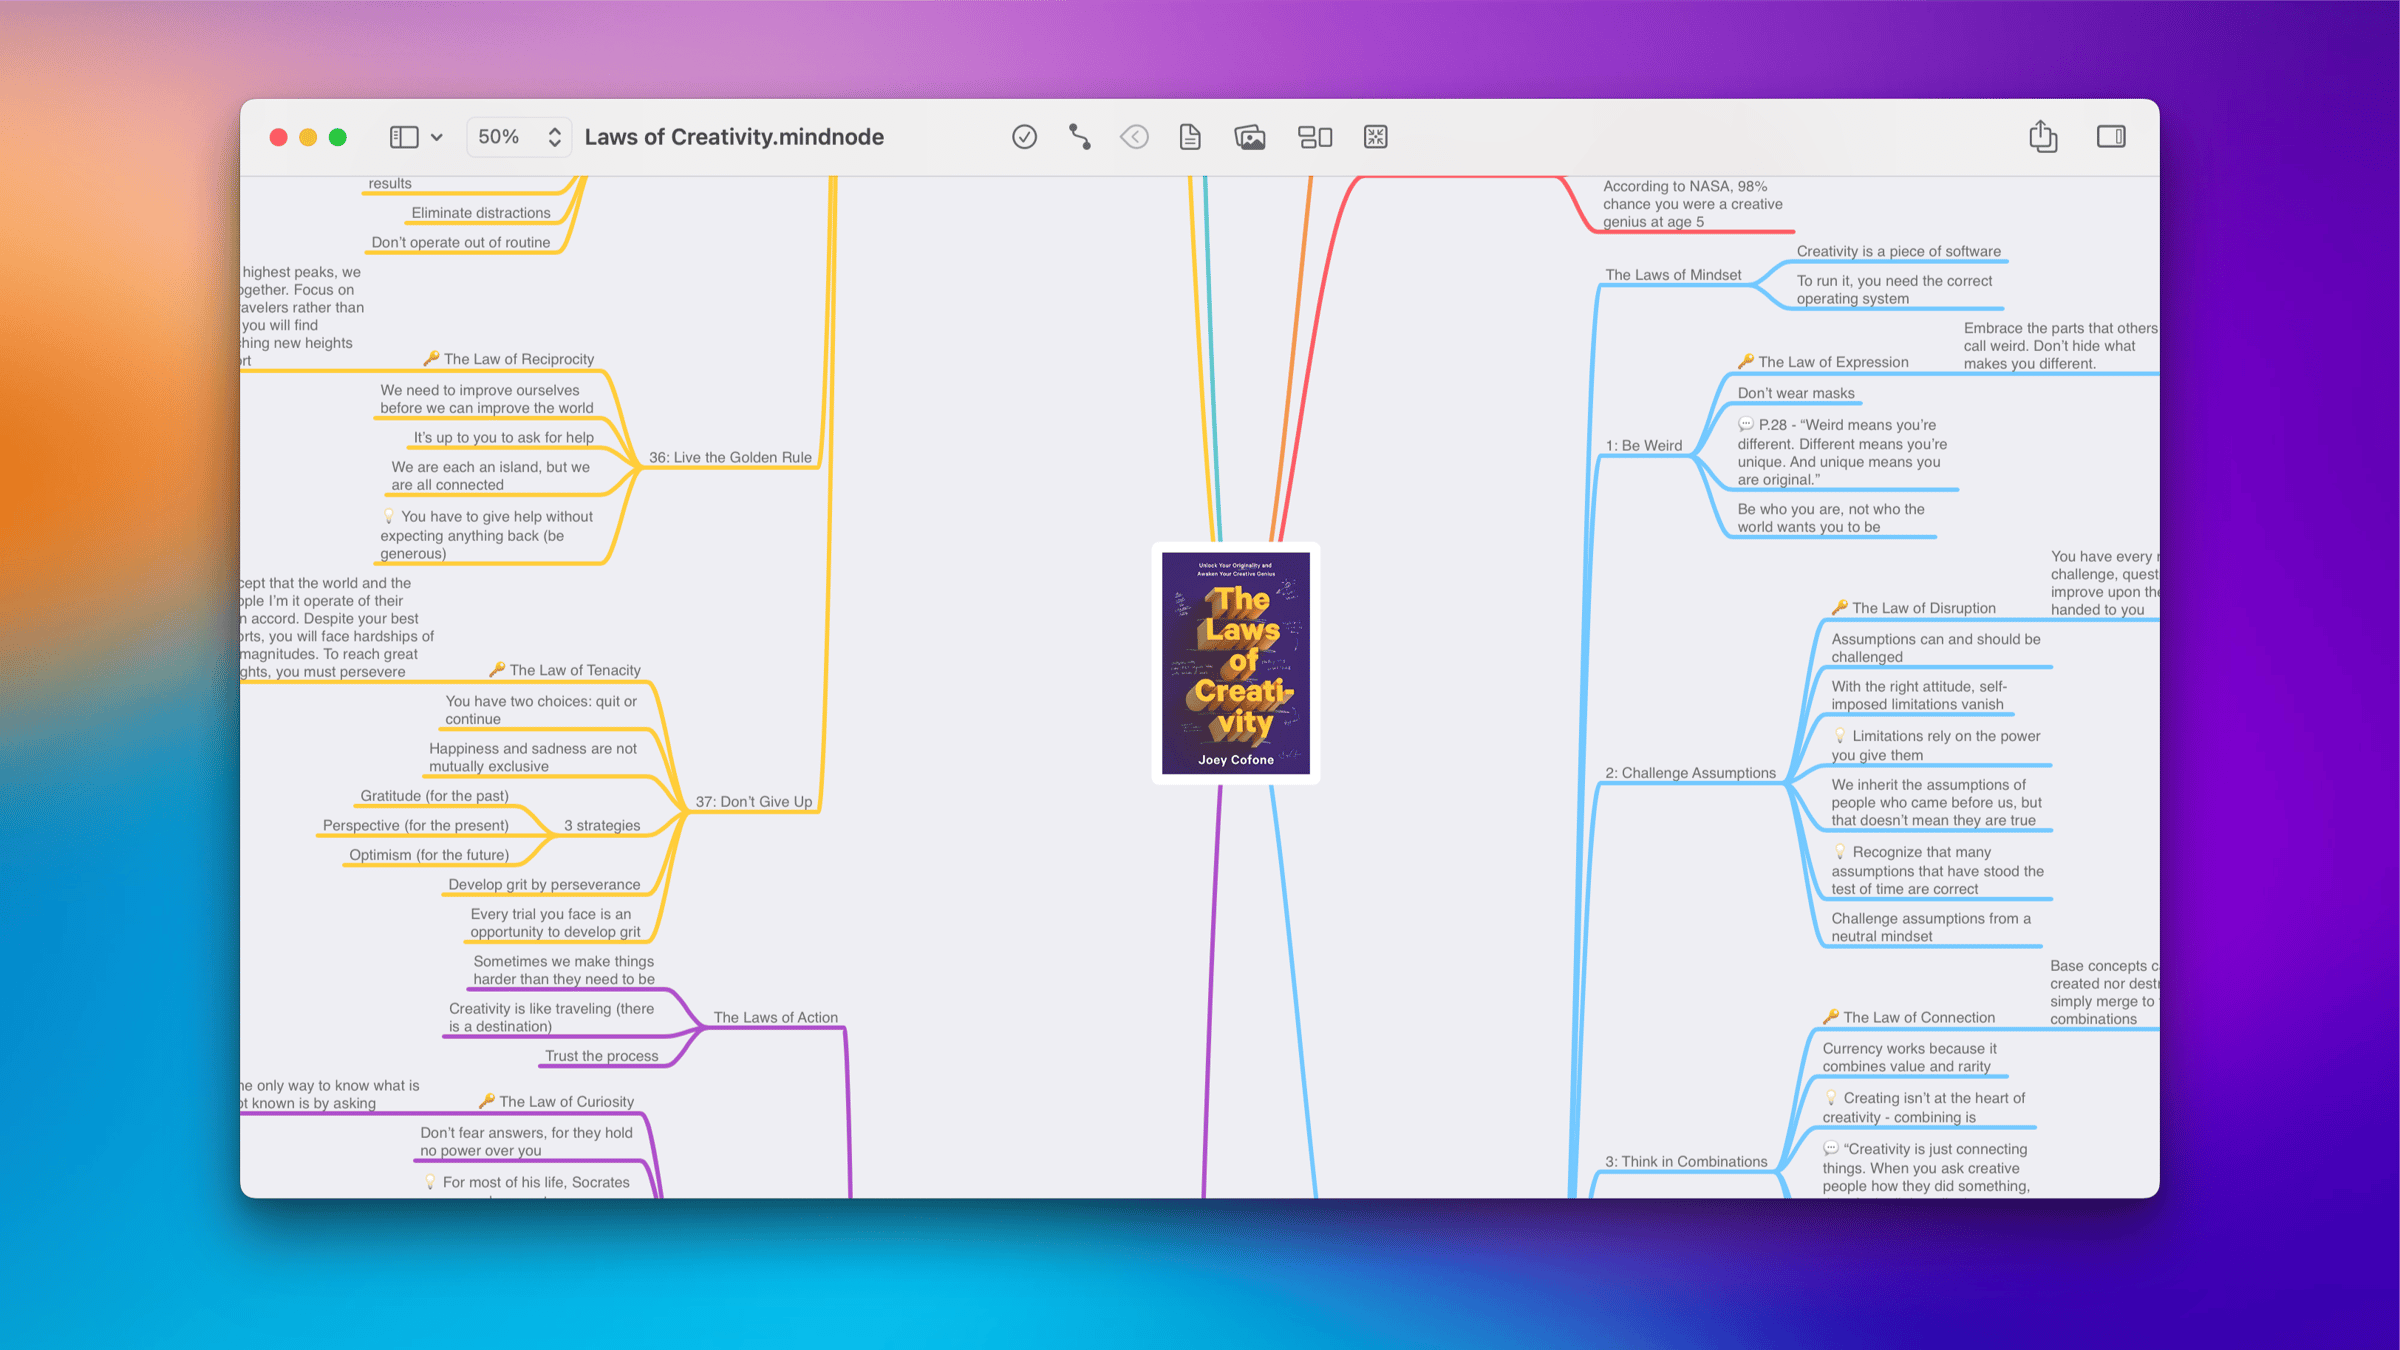The width and height of the screenshot is (2400, 1350).
Task: Select The Law of Curiosity node
Action: point(556,1101)
